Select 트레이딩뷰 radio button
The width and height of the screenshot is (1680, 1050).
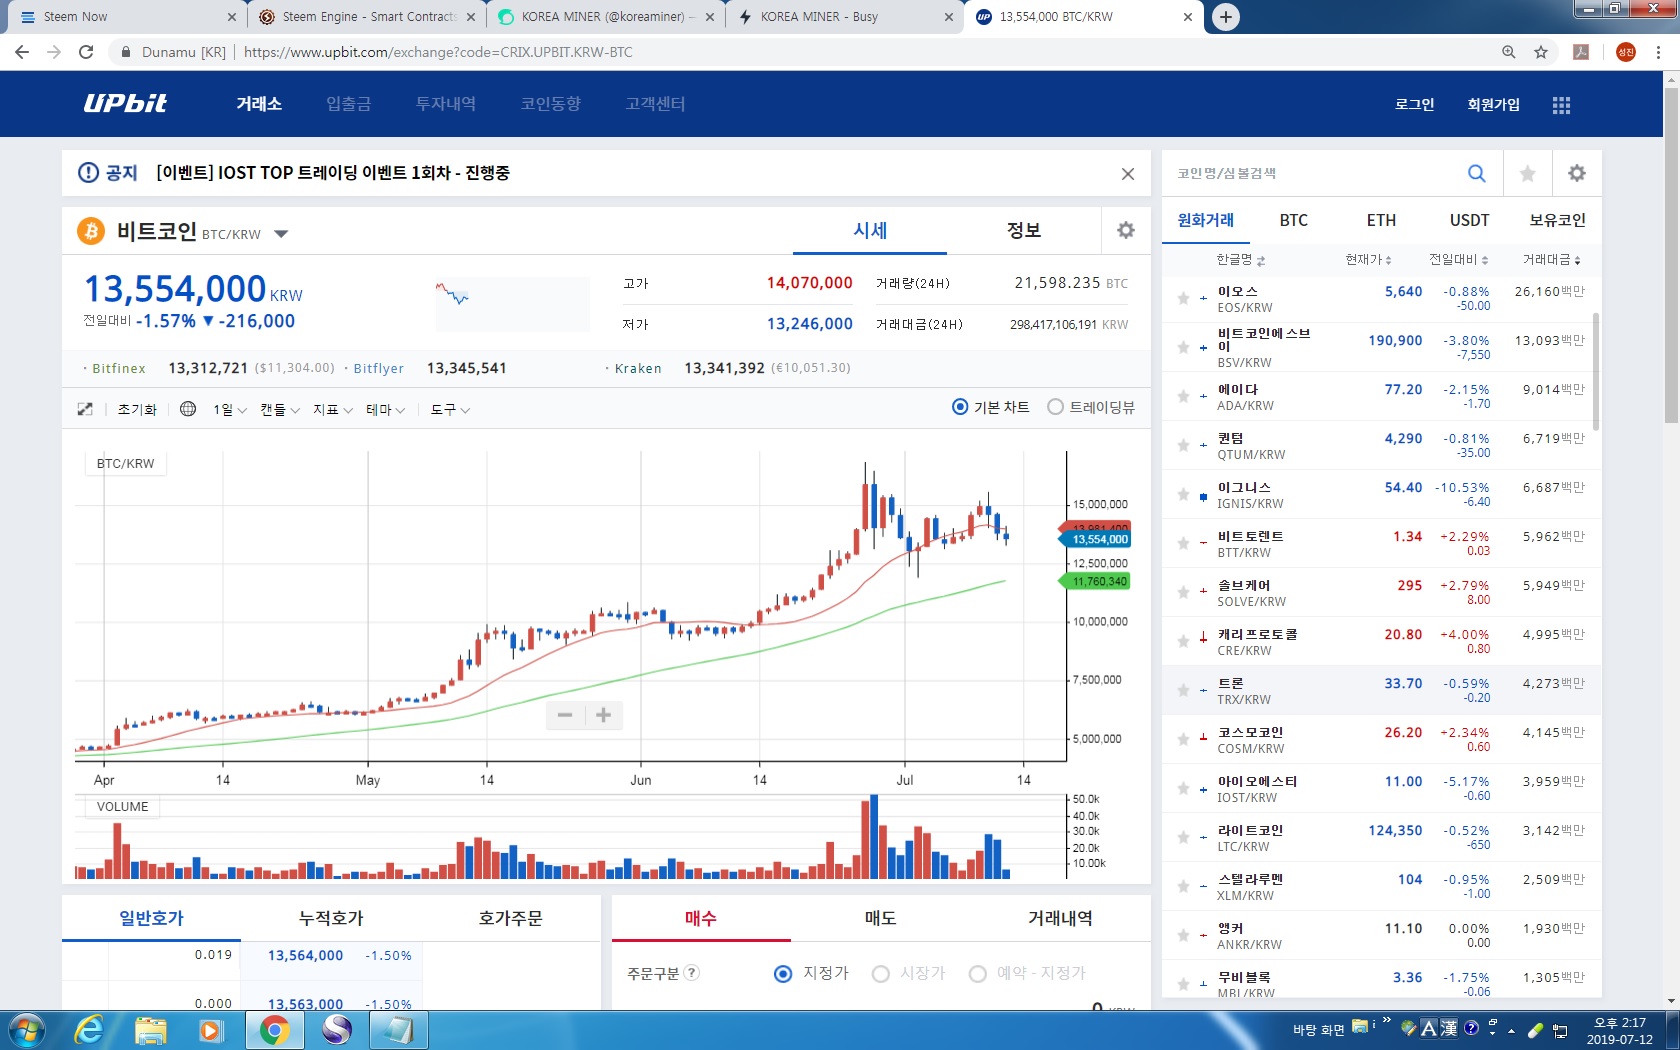click(x=1055, y=407)
